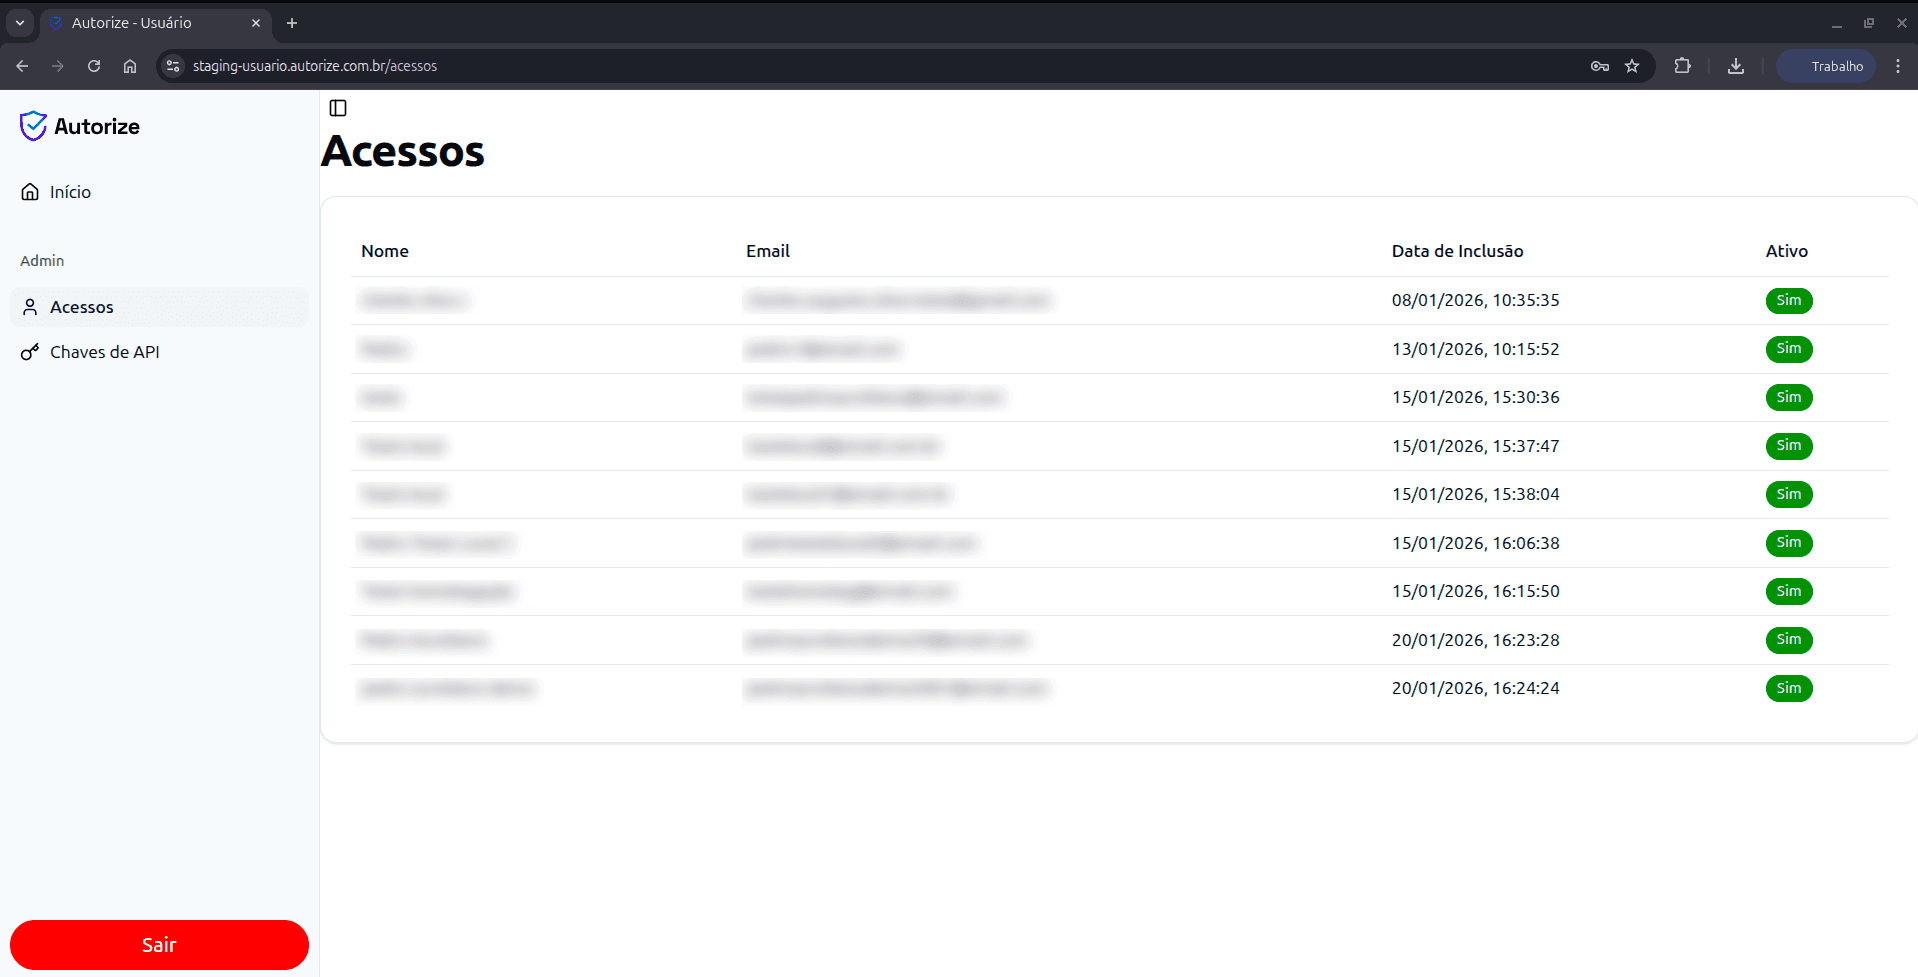Click Sim badge in the 15:30:36 row
1918x977 pixels.
1789,397
